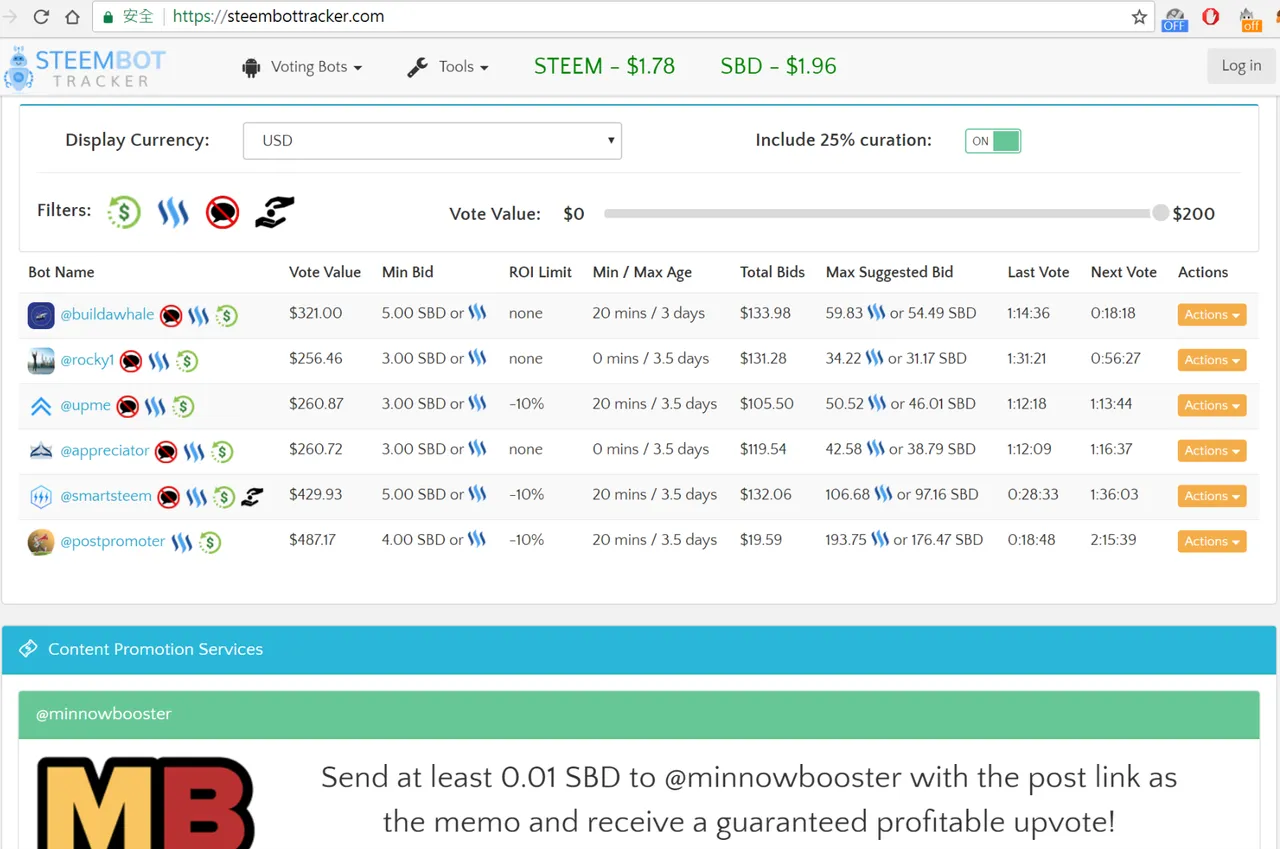1280x849 pixels.
Task: Click the green dollar icon in @buildawhale row
Action: pyautogui.click(x=226, y=316)
